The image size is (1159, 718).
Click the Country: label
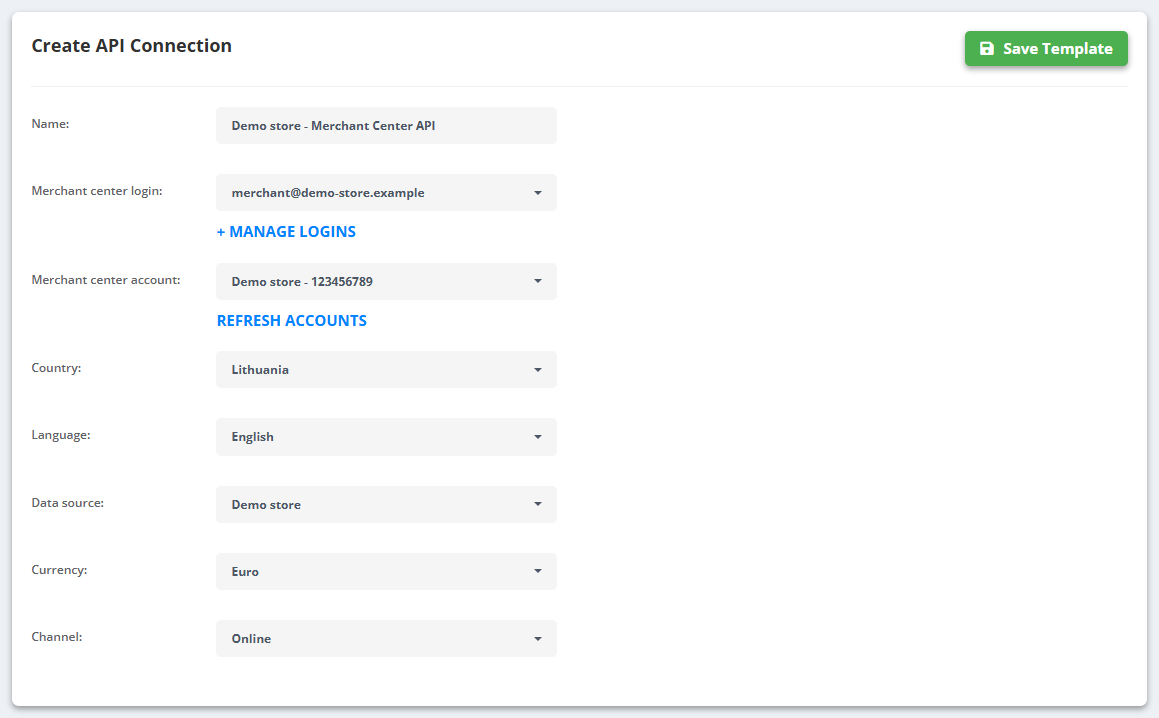pyautogui.click(x=56, y=368)
